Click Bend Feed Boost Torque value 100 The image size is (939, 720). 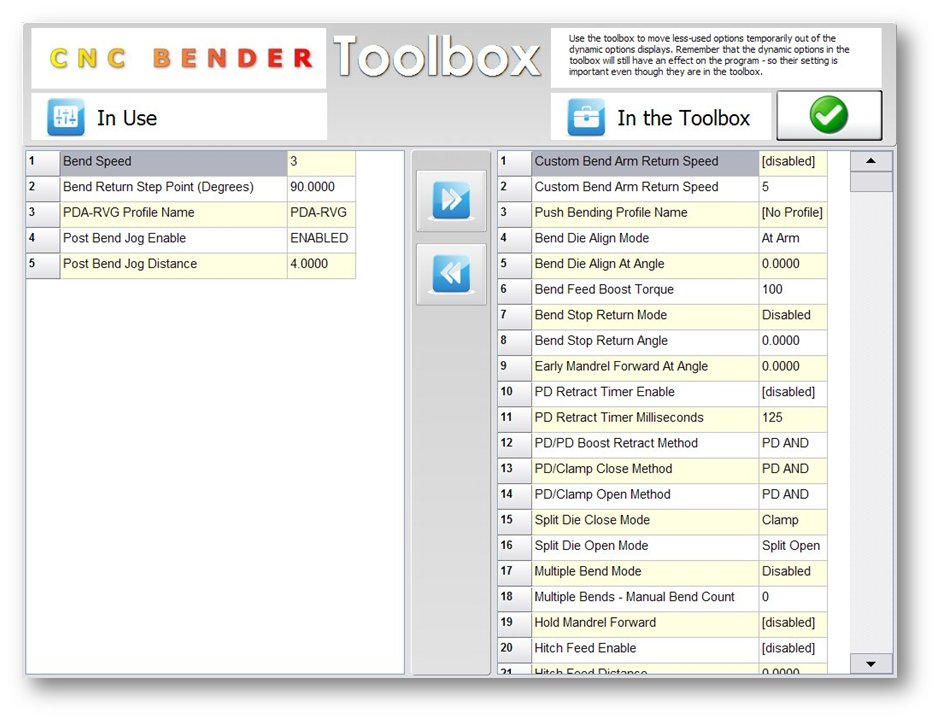pos(792,290)
